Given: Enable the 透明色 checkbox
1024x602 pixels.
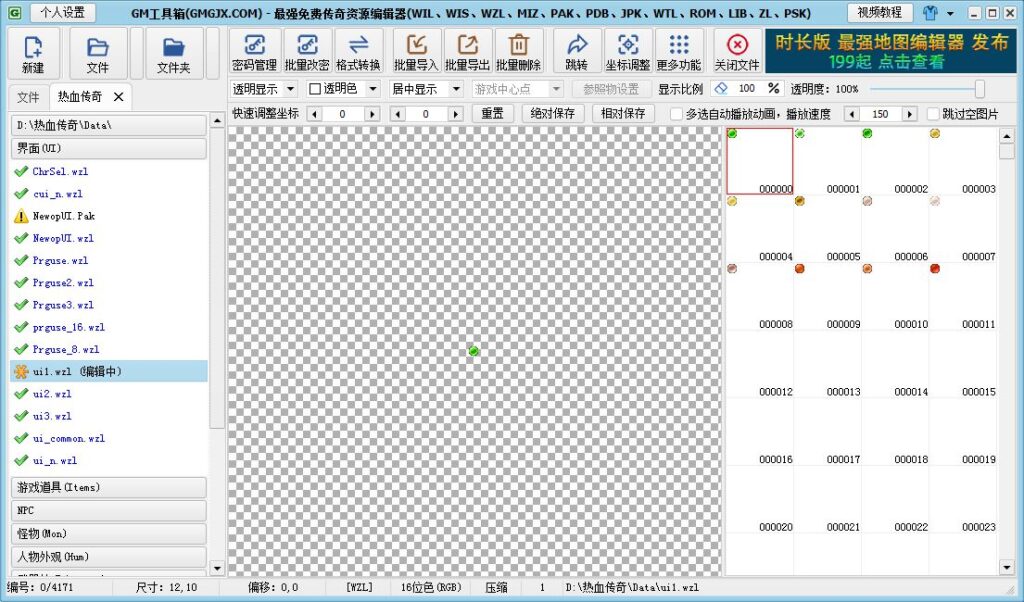Looking at the screenshot, I should 316,89.
